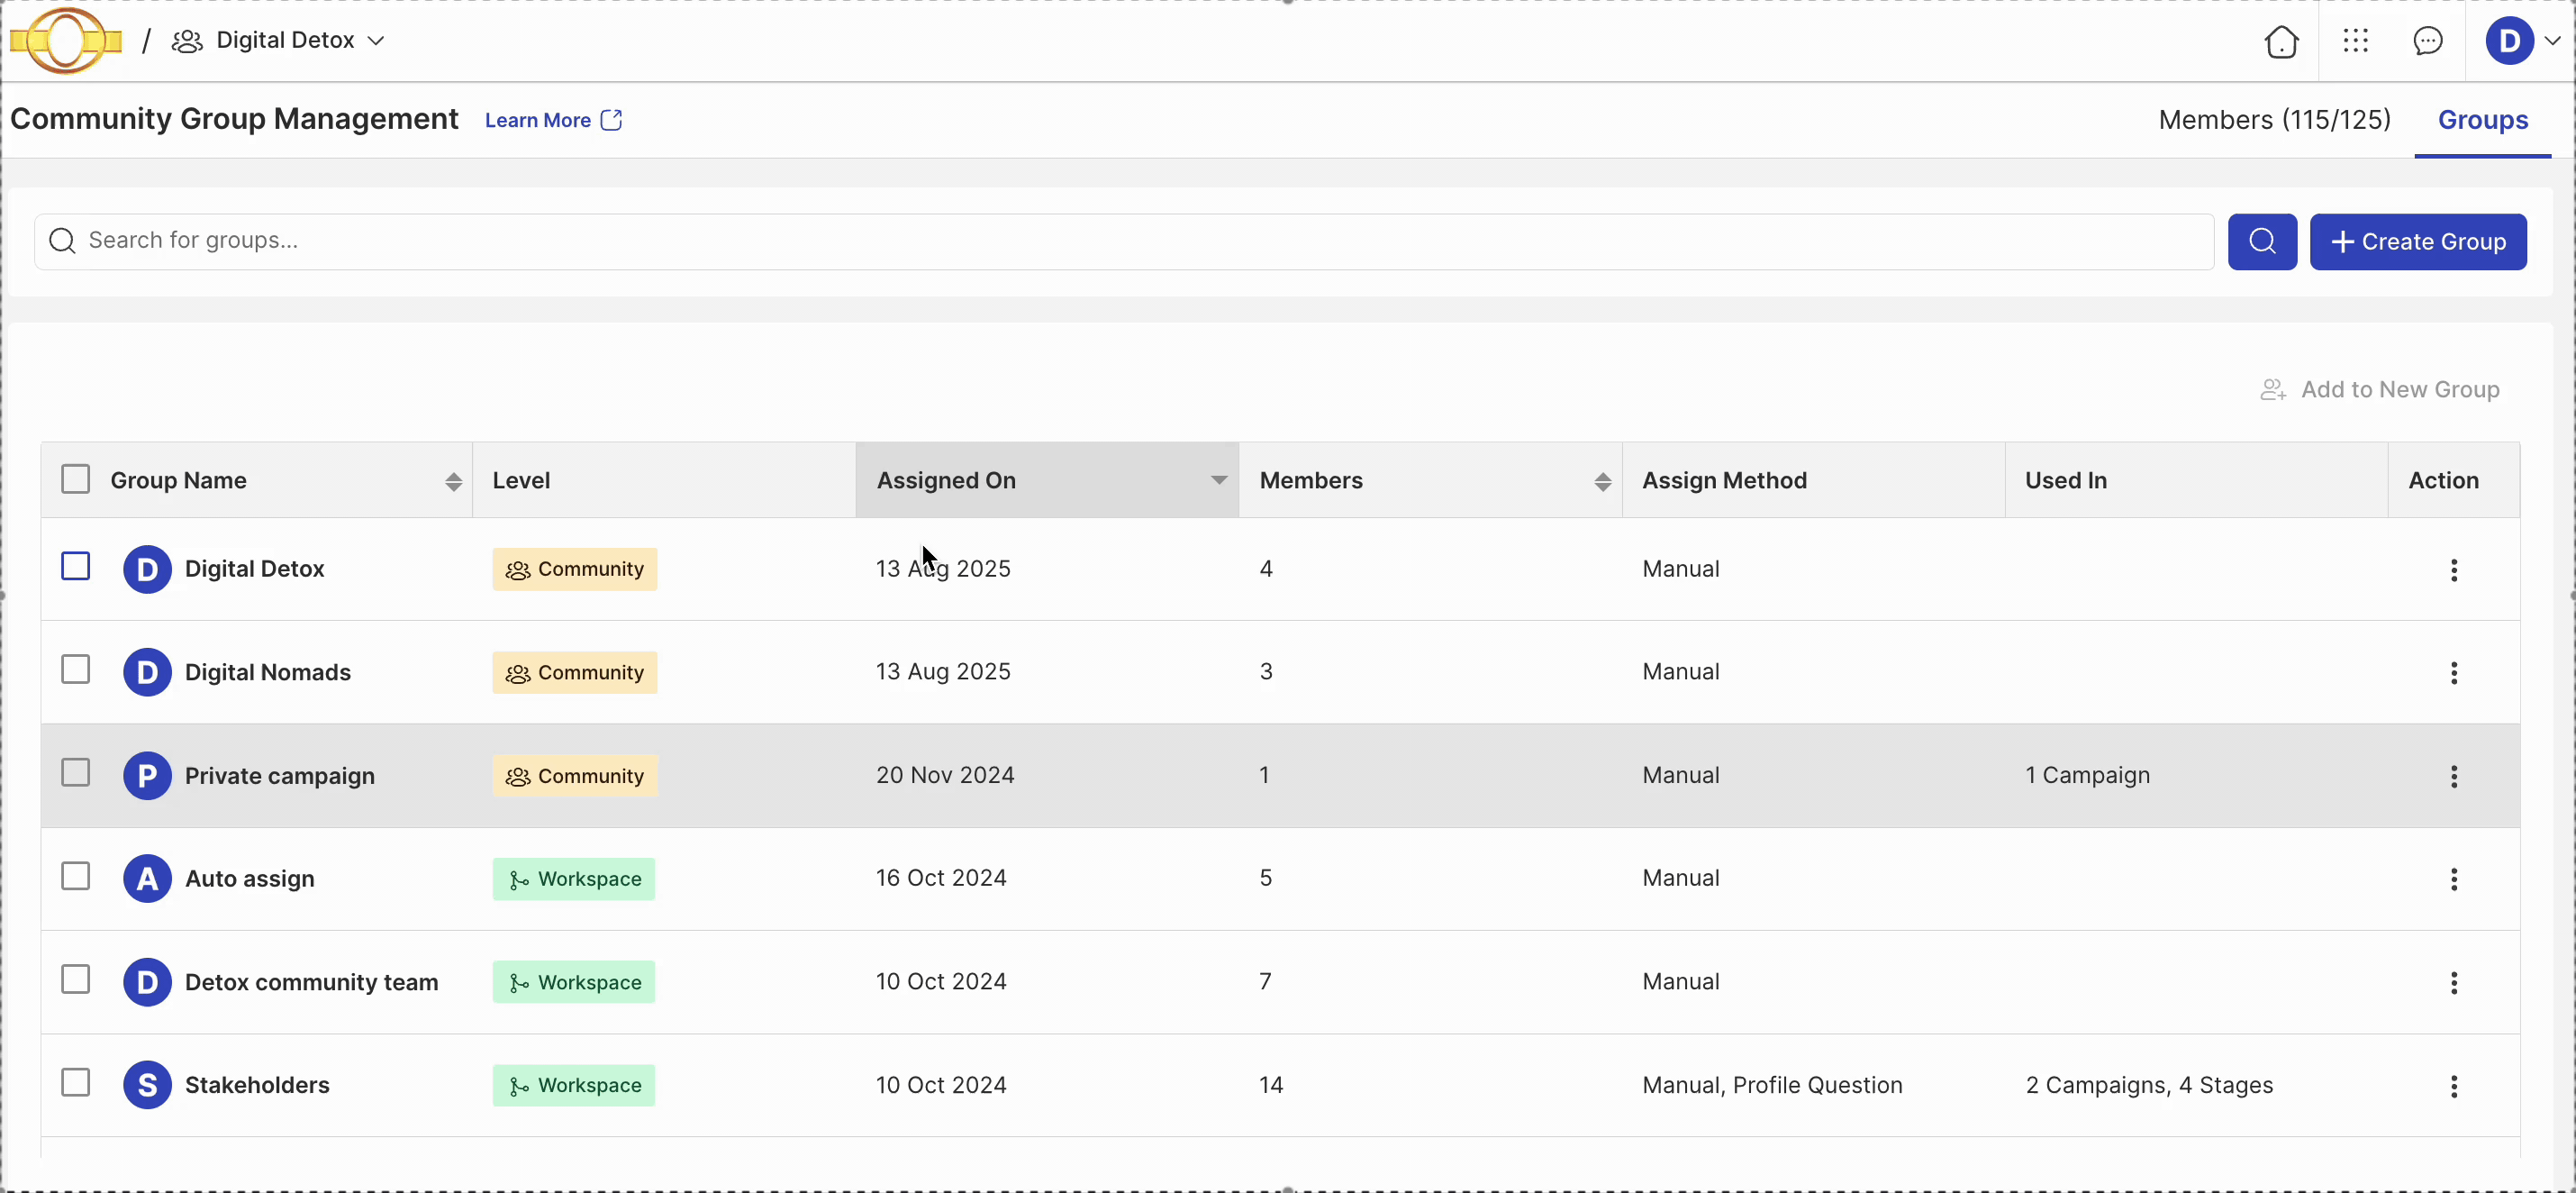Open three-dot menu for Auto assign
Image resolution: width=2576 pixels, height=1193 pixels.
pos(2453,879)
